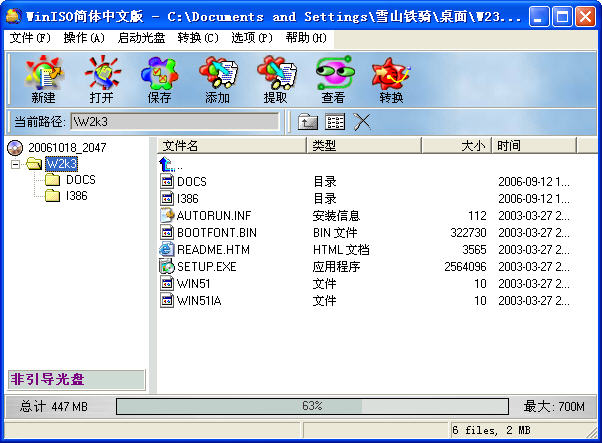
Task: Sort by 大小 column header
Action: 456,146
